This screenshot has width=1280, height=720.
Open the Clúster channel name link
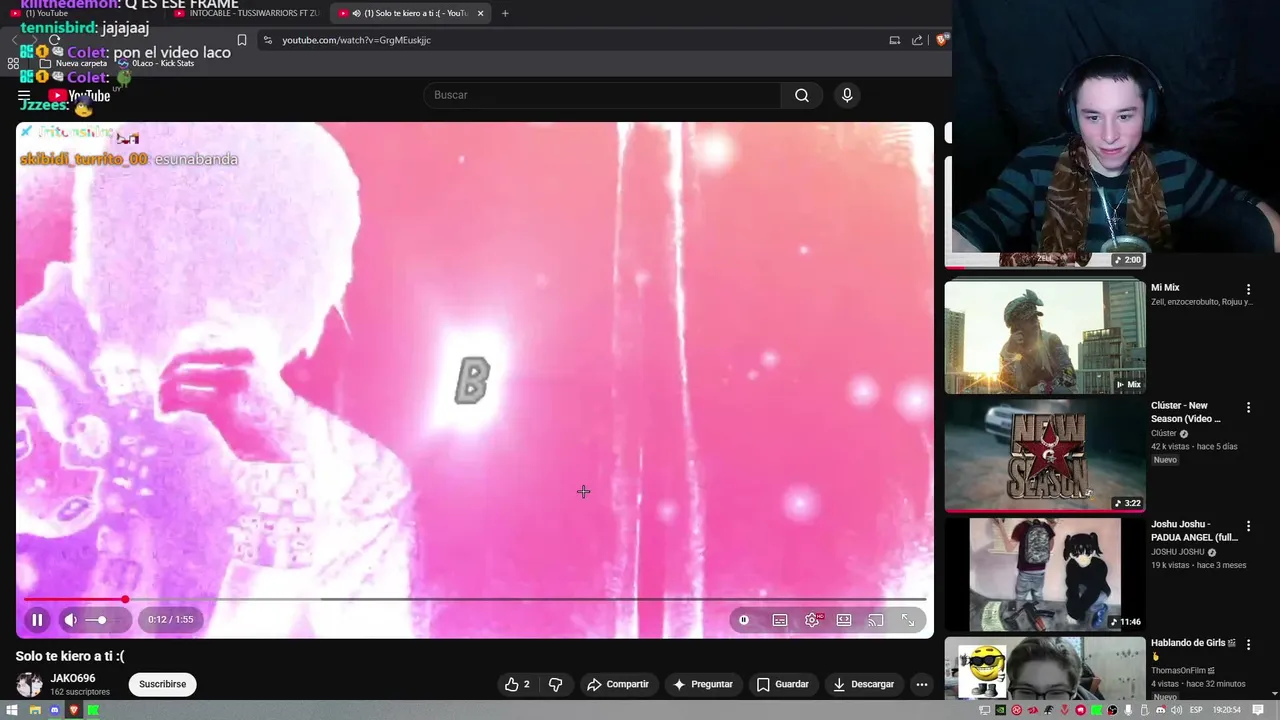coord(1164,433)
